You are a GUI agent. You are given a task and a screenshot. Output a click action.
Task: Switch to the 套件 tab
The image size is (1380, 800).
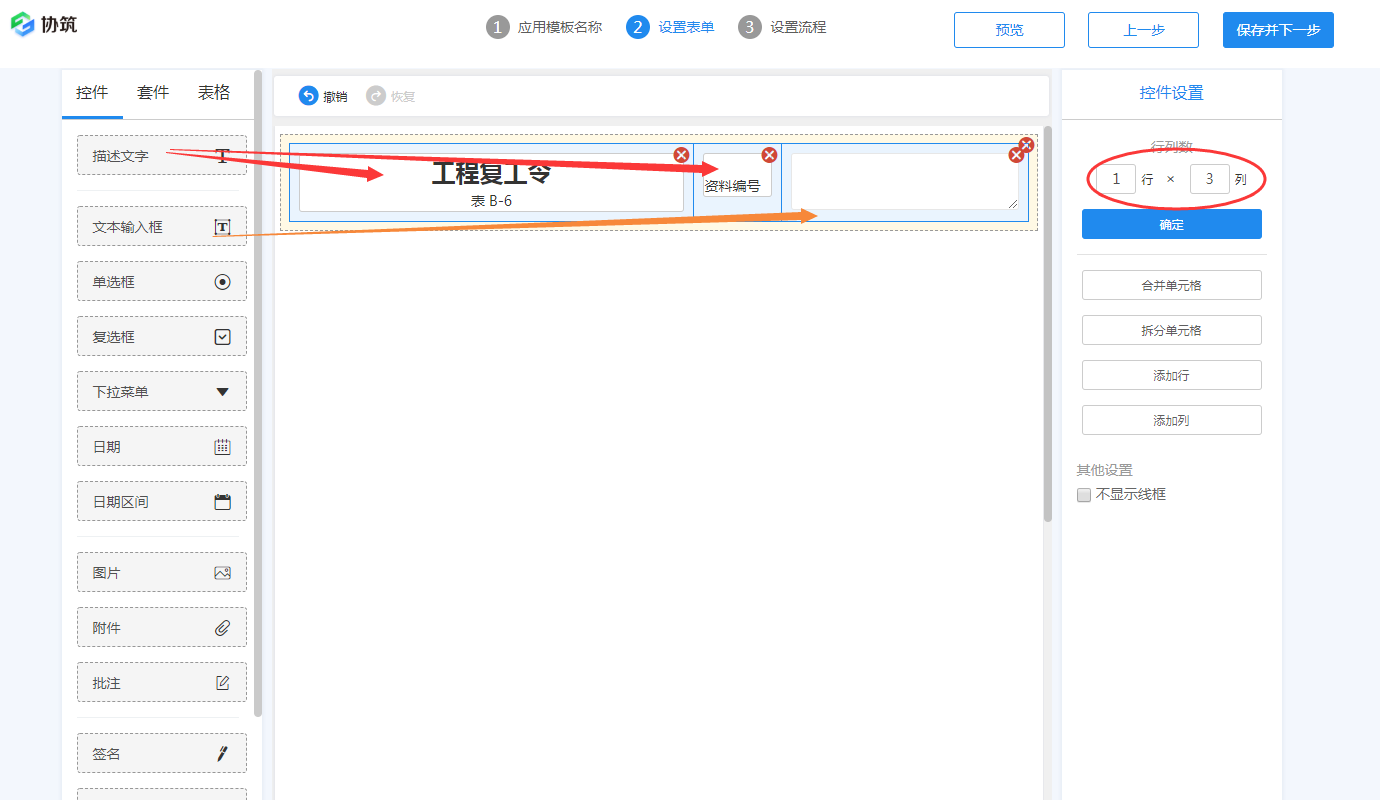coord(153,93)
